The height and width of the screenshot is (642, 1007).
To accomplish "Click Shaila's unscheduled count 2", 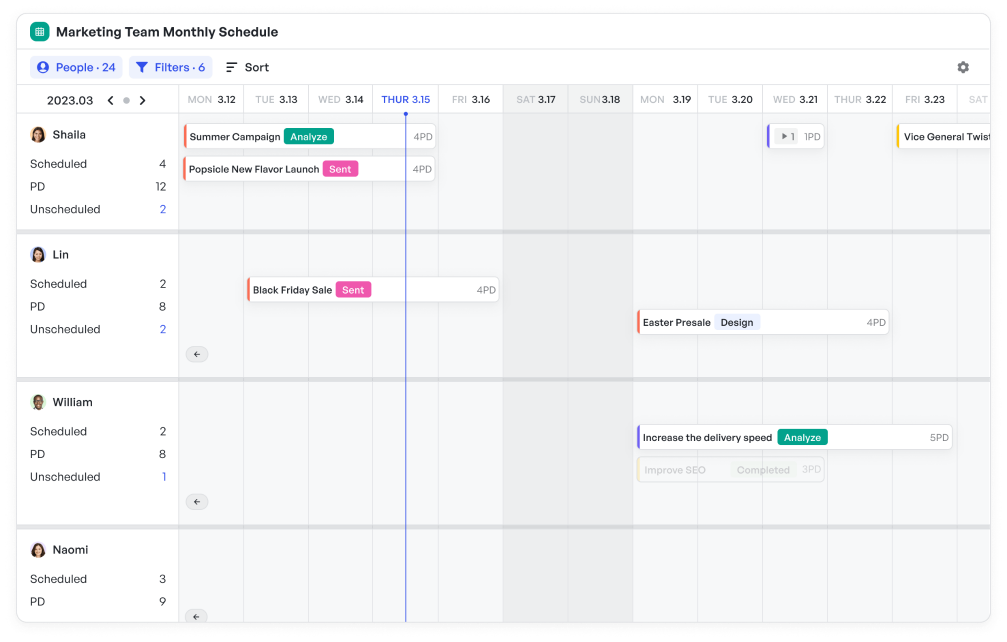I will [162, 210].
